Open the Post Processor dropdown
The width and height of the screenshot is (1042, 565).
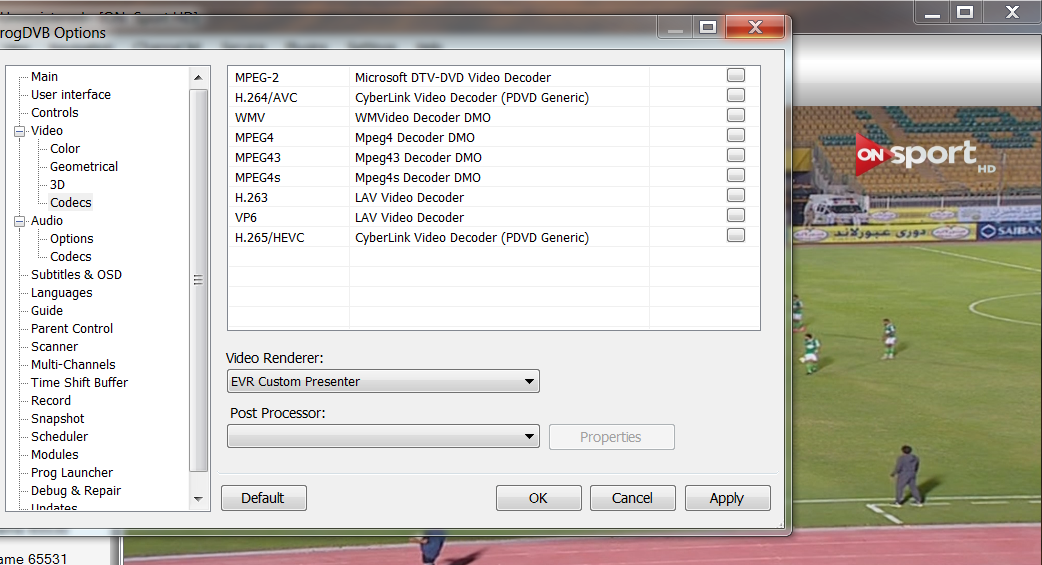[x=383, y=437]
